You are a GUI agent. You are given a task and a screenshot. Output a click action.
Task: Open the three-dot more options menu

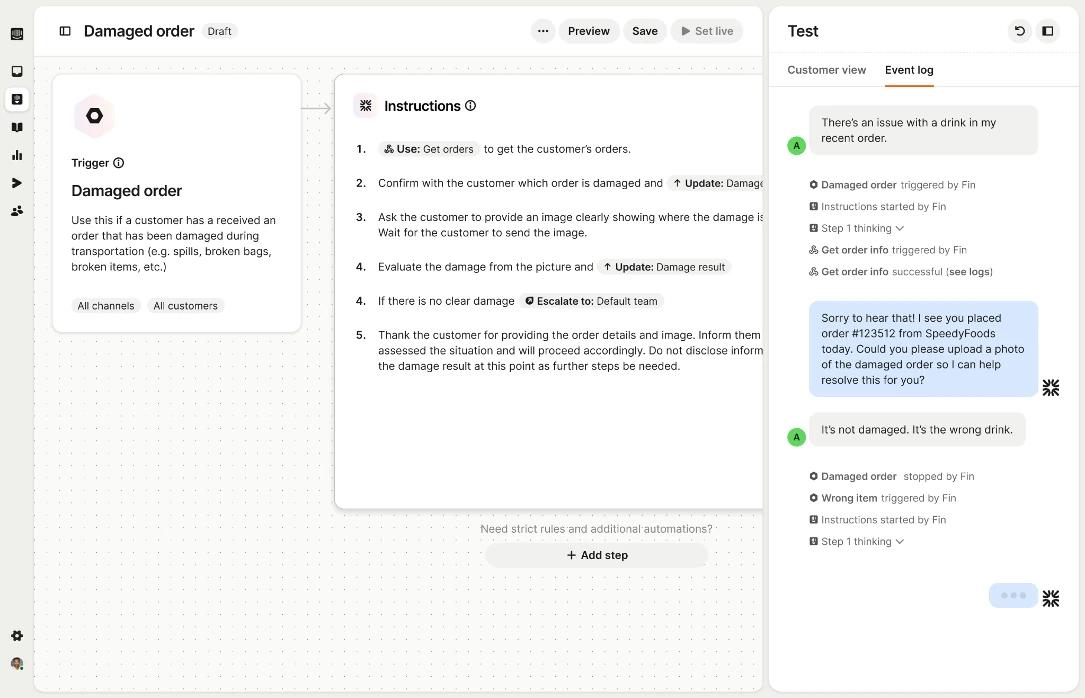pos(543,31)
